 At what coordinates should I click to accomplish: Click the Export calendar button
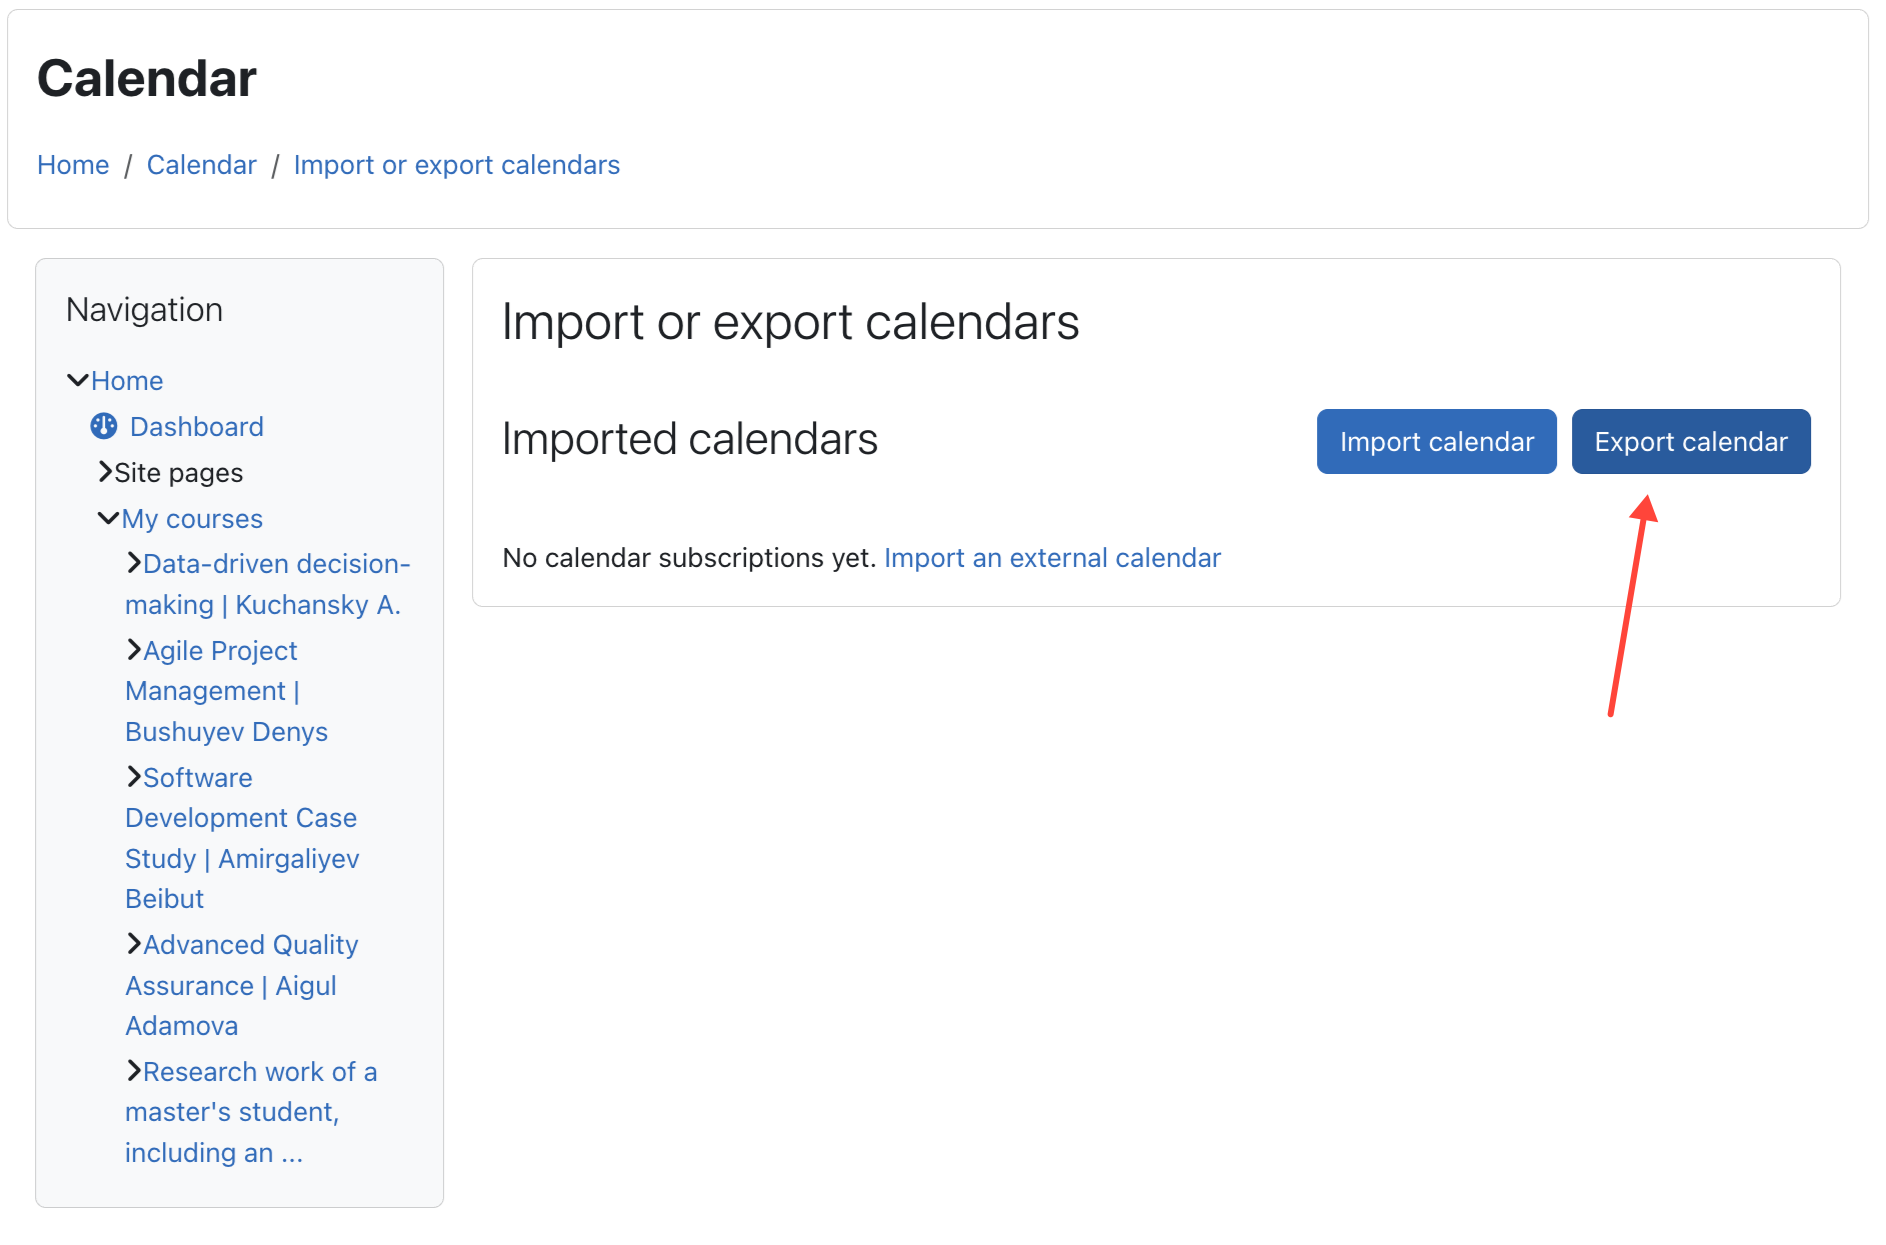click(x=1690, y=441)
